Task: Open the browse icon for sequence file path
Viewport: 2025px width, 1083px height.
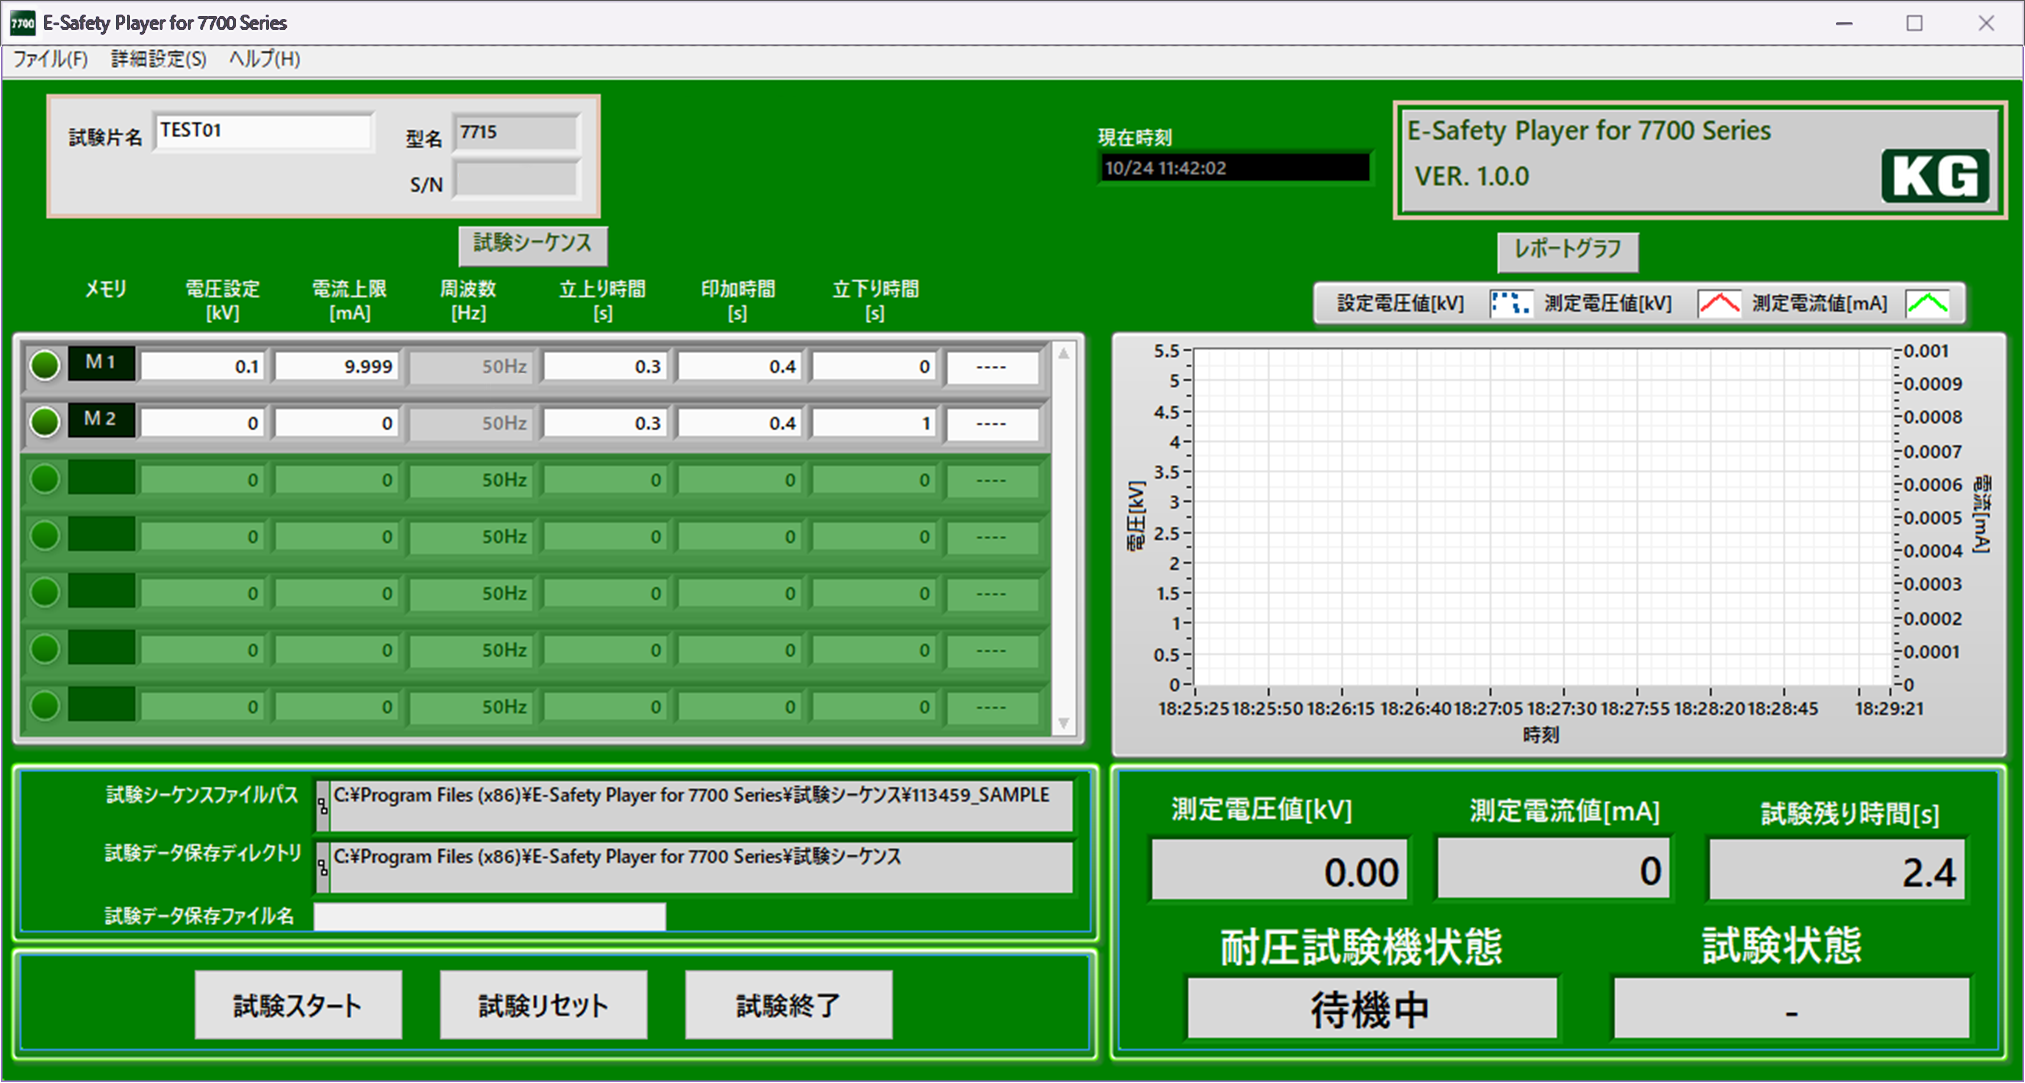Action: pos(322,806)
